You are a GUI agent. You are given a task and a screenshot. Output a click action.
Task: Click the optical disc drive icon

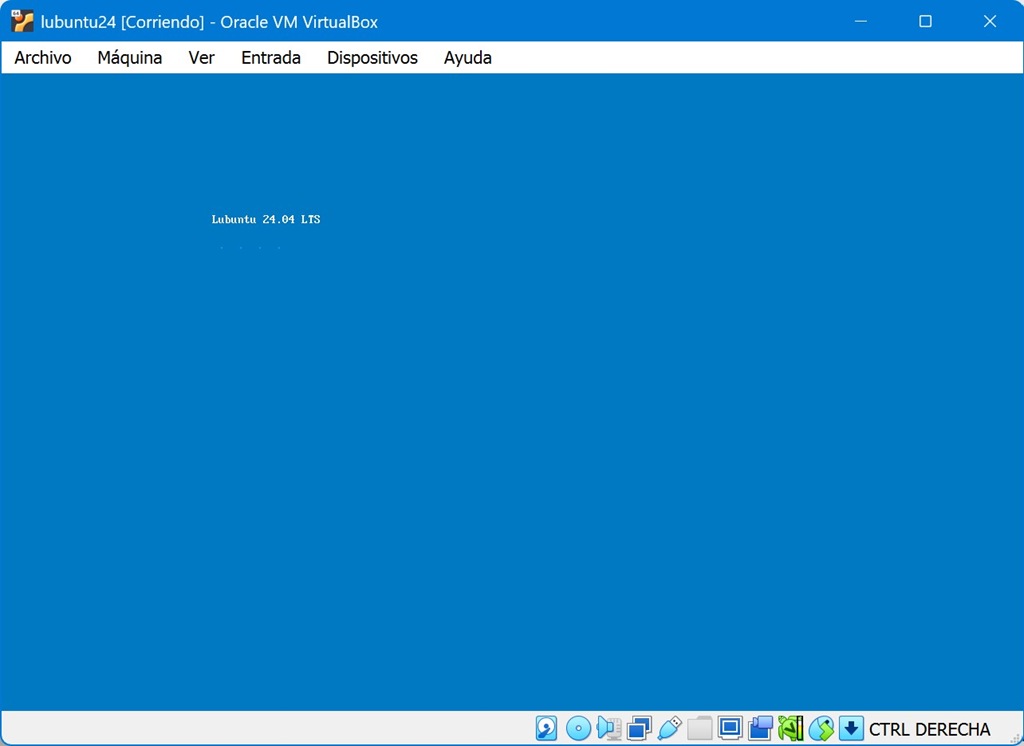coord(577,729)
